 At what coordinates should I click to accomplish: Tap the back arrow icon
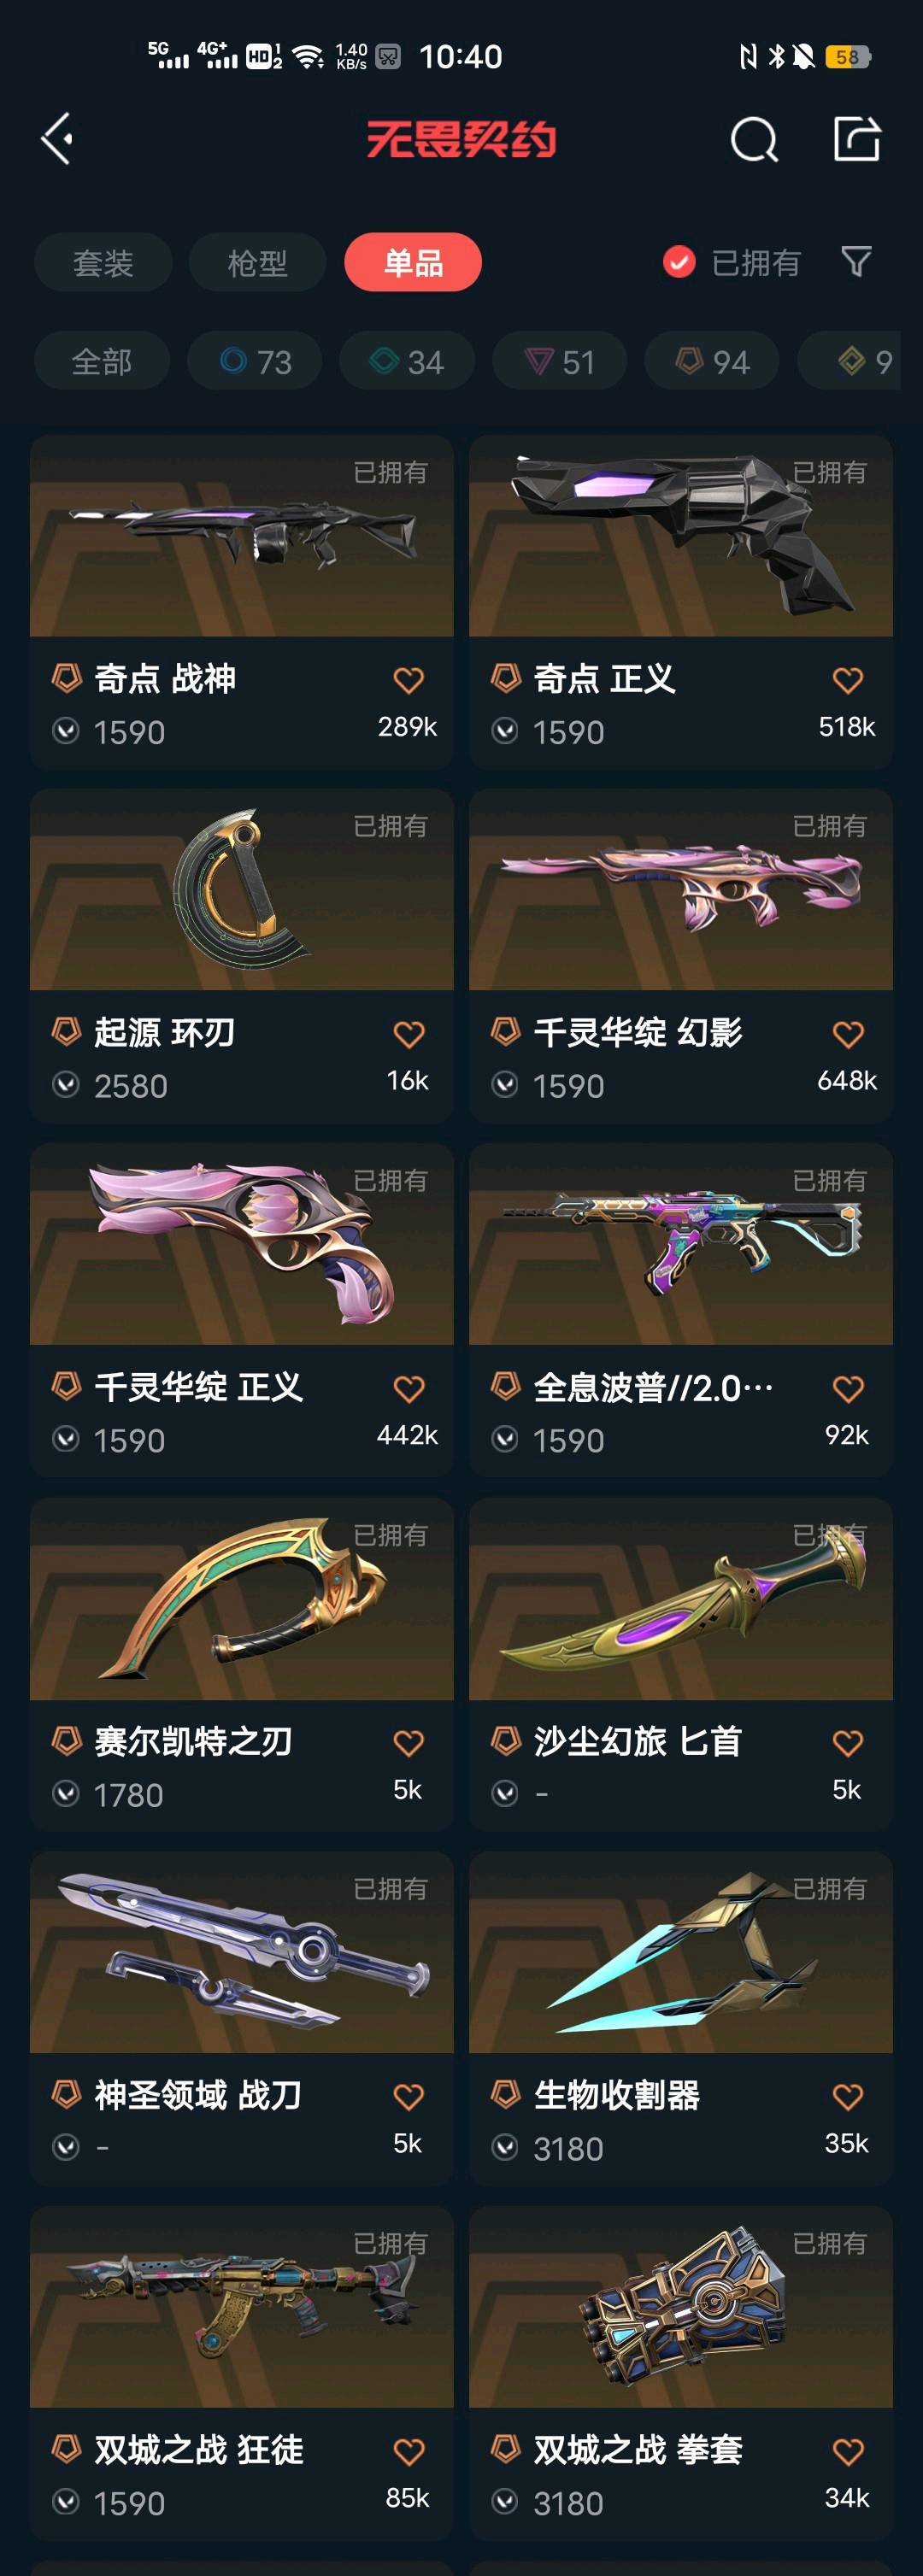coord(57,138)
